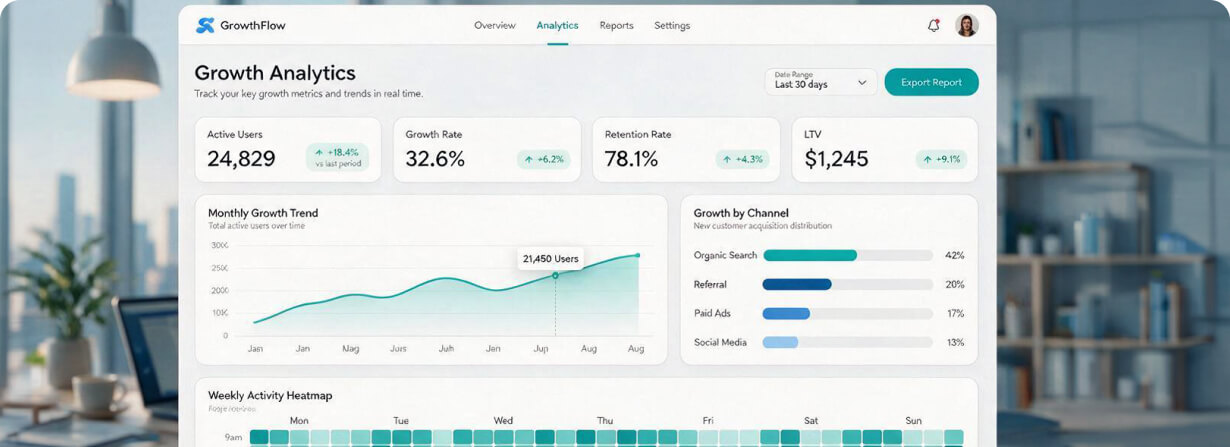The width and height of the screenshot is (1230, 447).
Task: Click the Referral progress bar
Action: click(x=848, y=284)
